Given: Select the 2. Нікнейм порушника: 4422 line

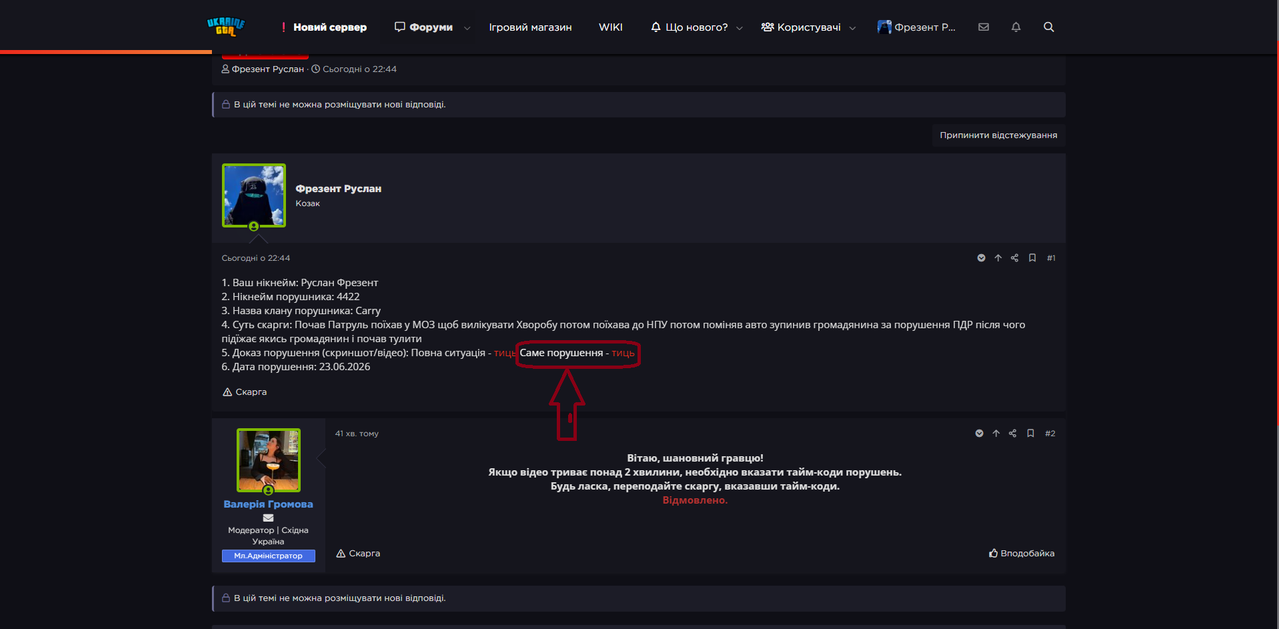Looking at the screenshot, I should [291, 297].
